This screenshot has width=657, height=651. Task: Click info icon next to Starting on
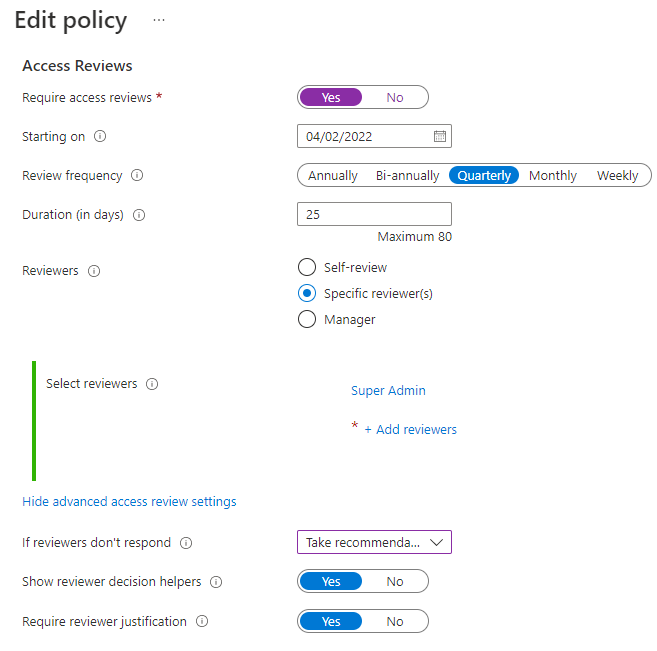(x=100, y=137)
